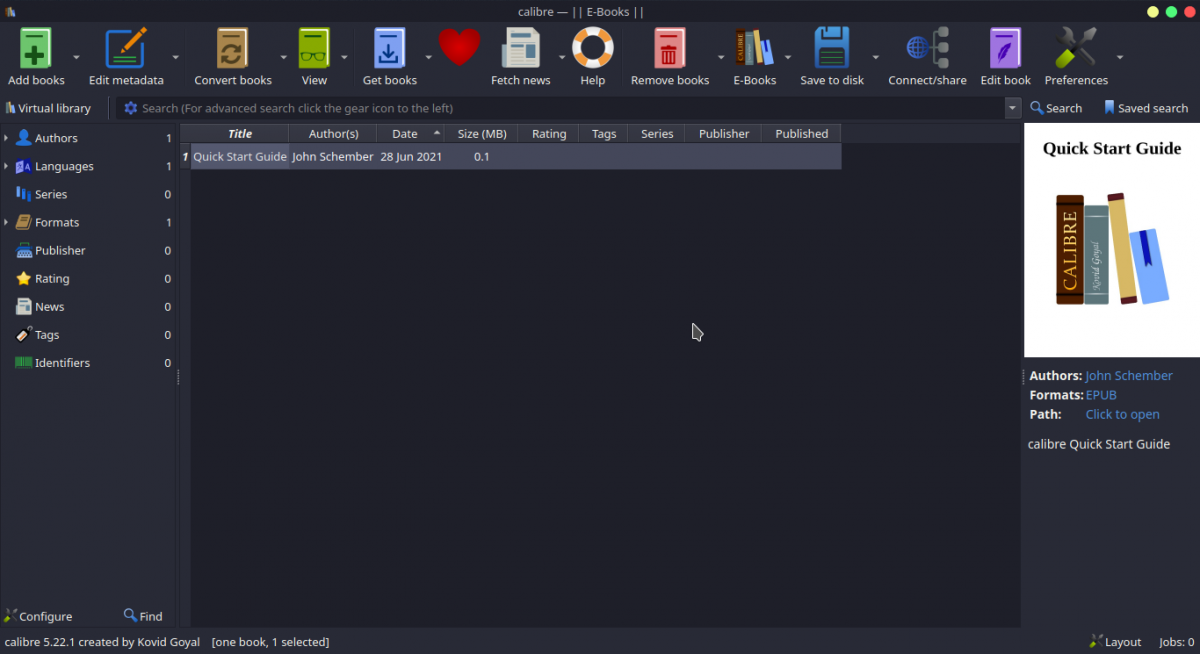Click the John Schember author link
This screenshot has height=654, width=1200.
coord(1128,376)
